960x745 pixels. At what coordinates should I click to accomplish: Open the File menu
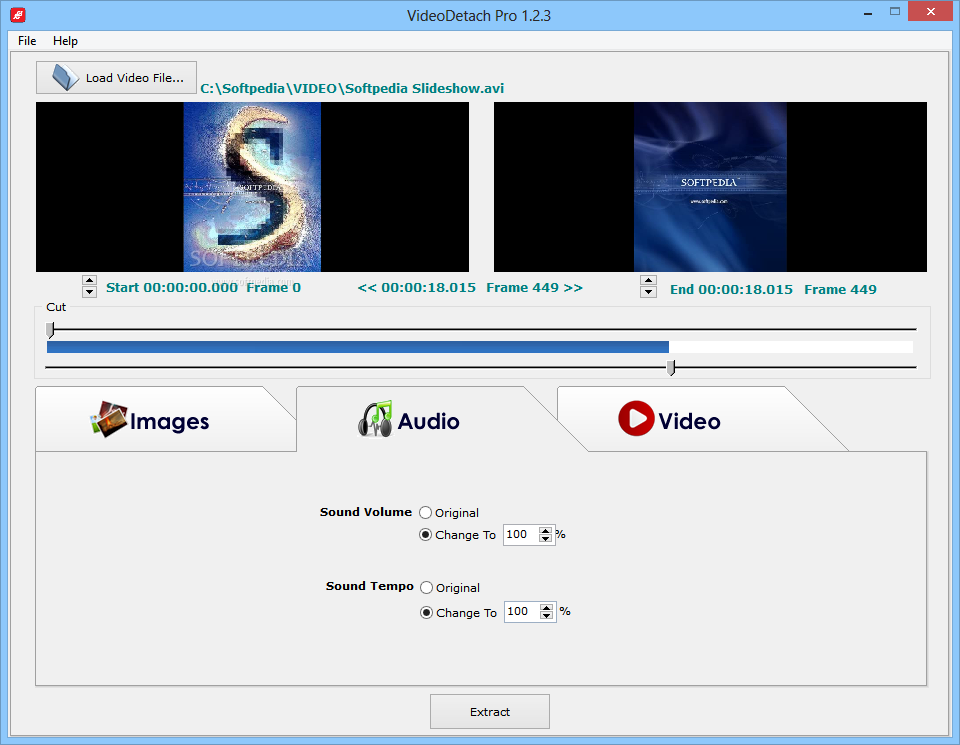point(27,41)
